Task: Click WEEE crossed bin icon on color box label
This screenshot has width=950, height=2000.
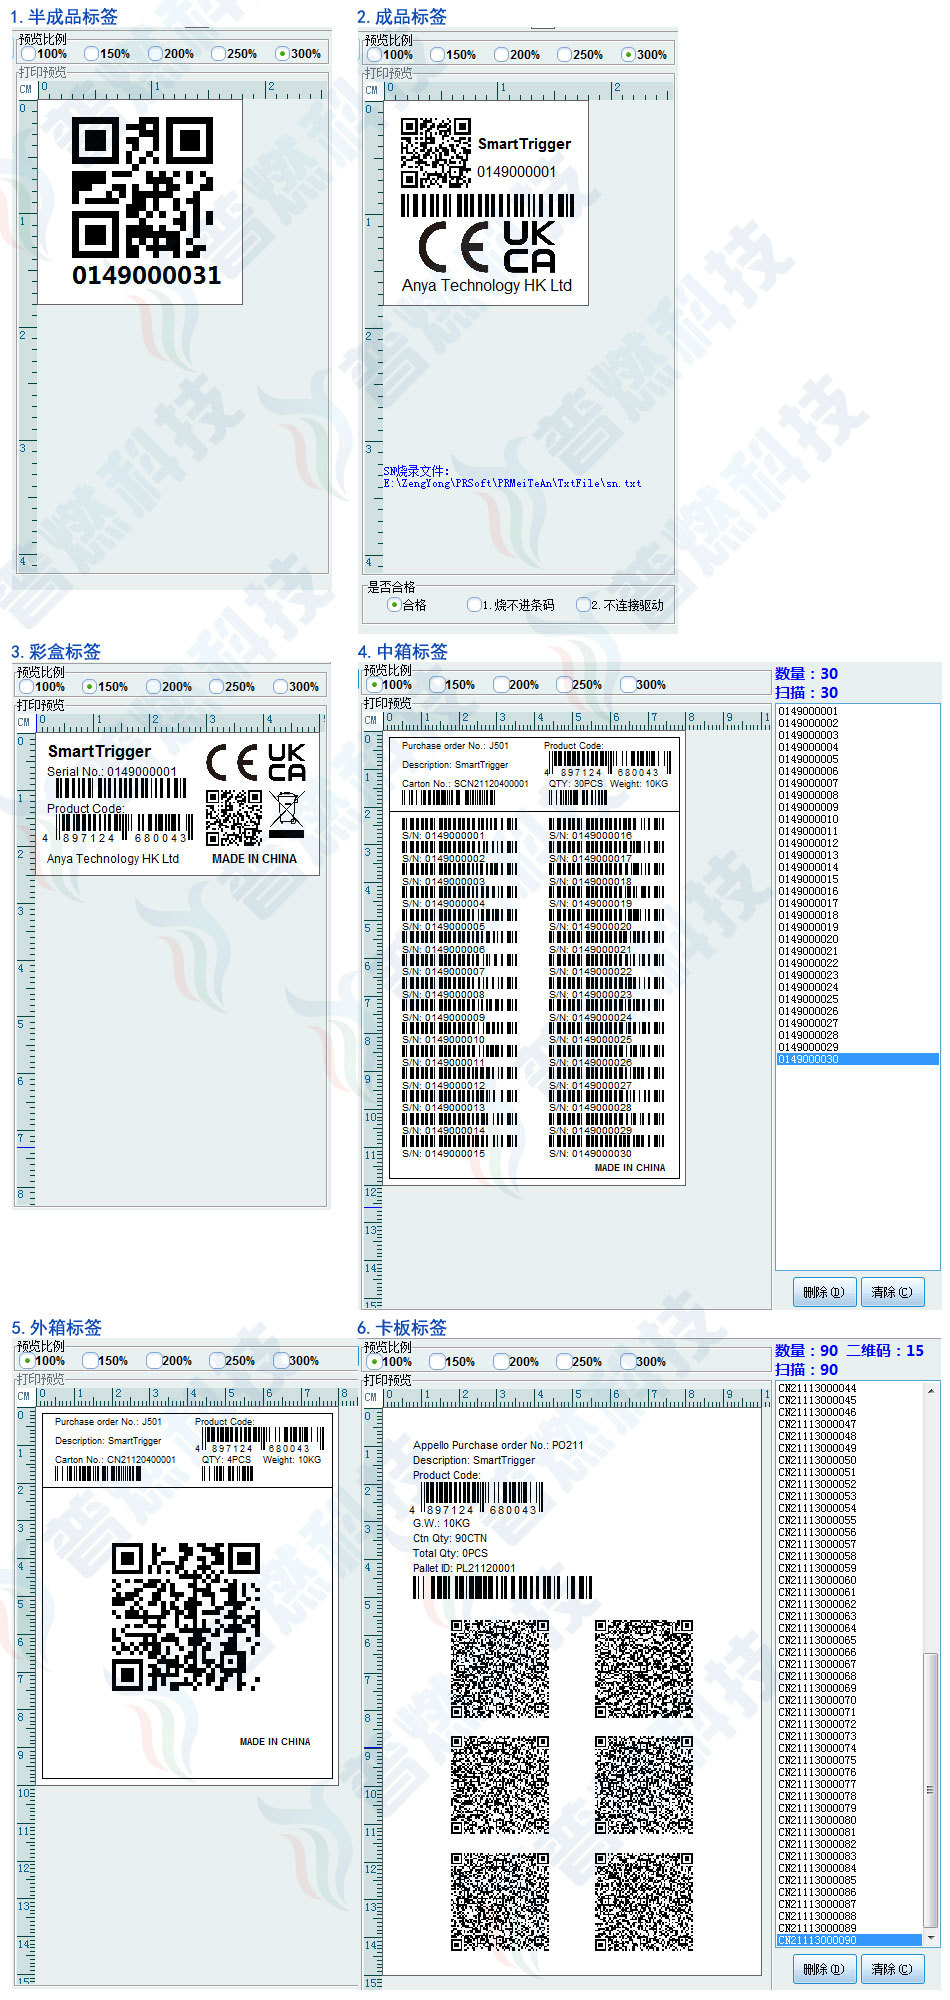Action: pyautogui.click(x=287, y=815)
